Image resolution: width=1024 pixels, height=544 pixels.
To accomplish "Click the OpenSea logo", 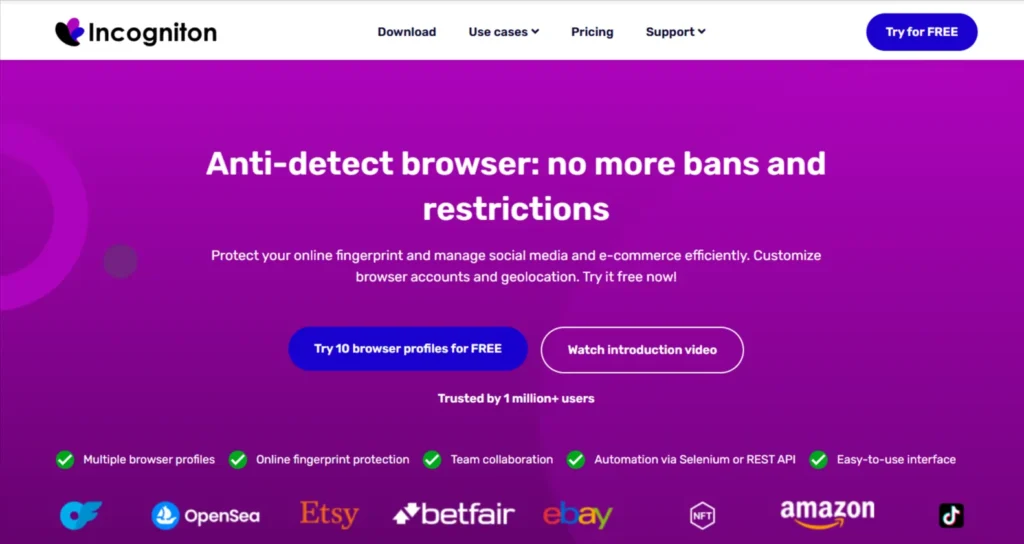I will [206, 516].
